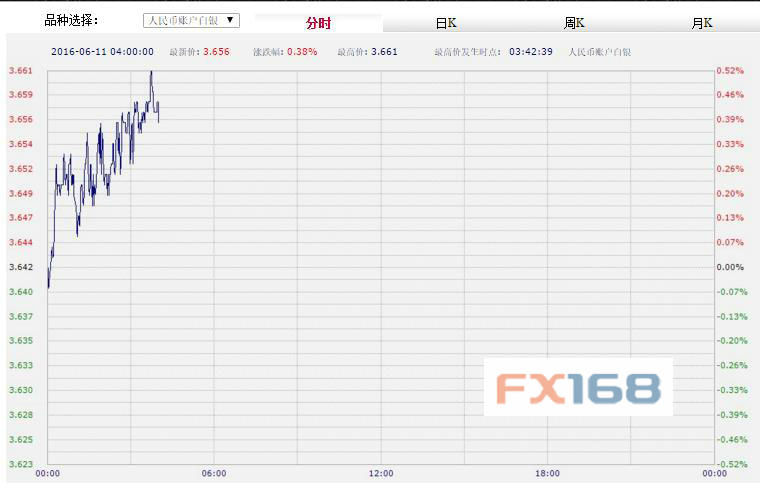This screenshot has height=488, width=760.
Task: Switch to the 月K tab
Action: click(701, 23)
